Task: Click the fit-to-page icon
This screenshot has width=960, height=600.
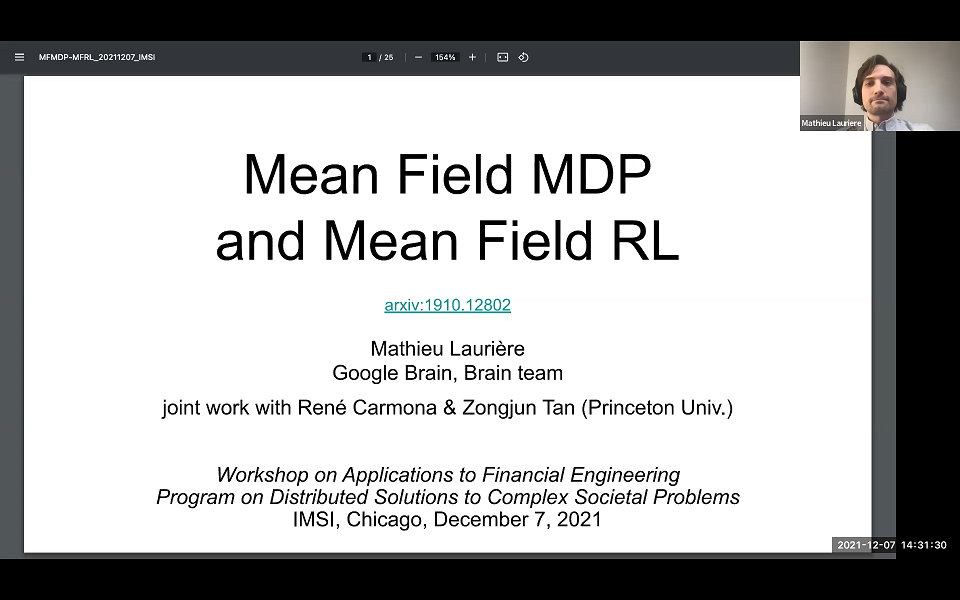Action: [x=502, y=57]
